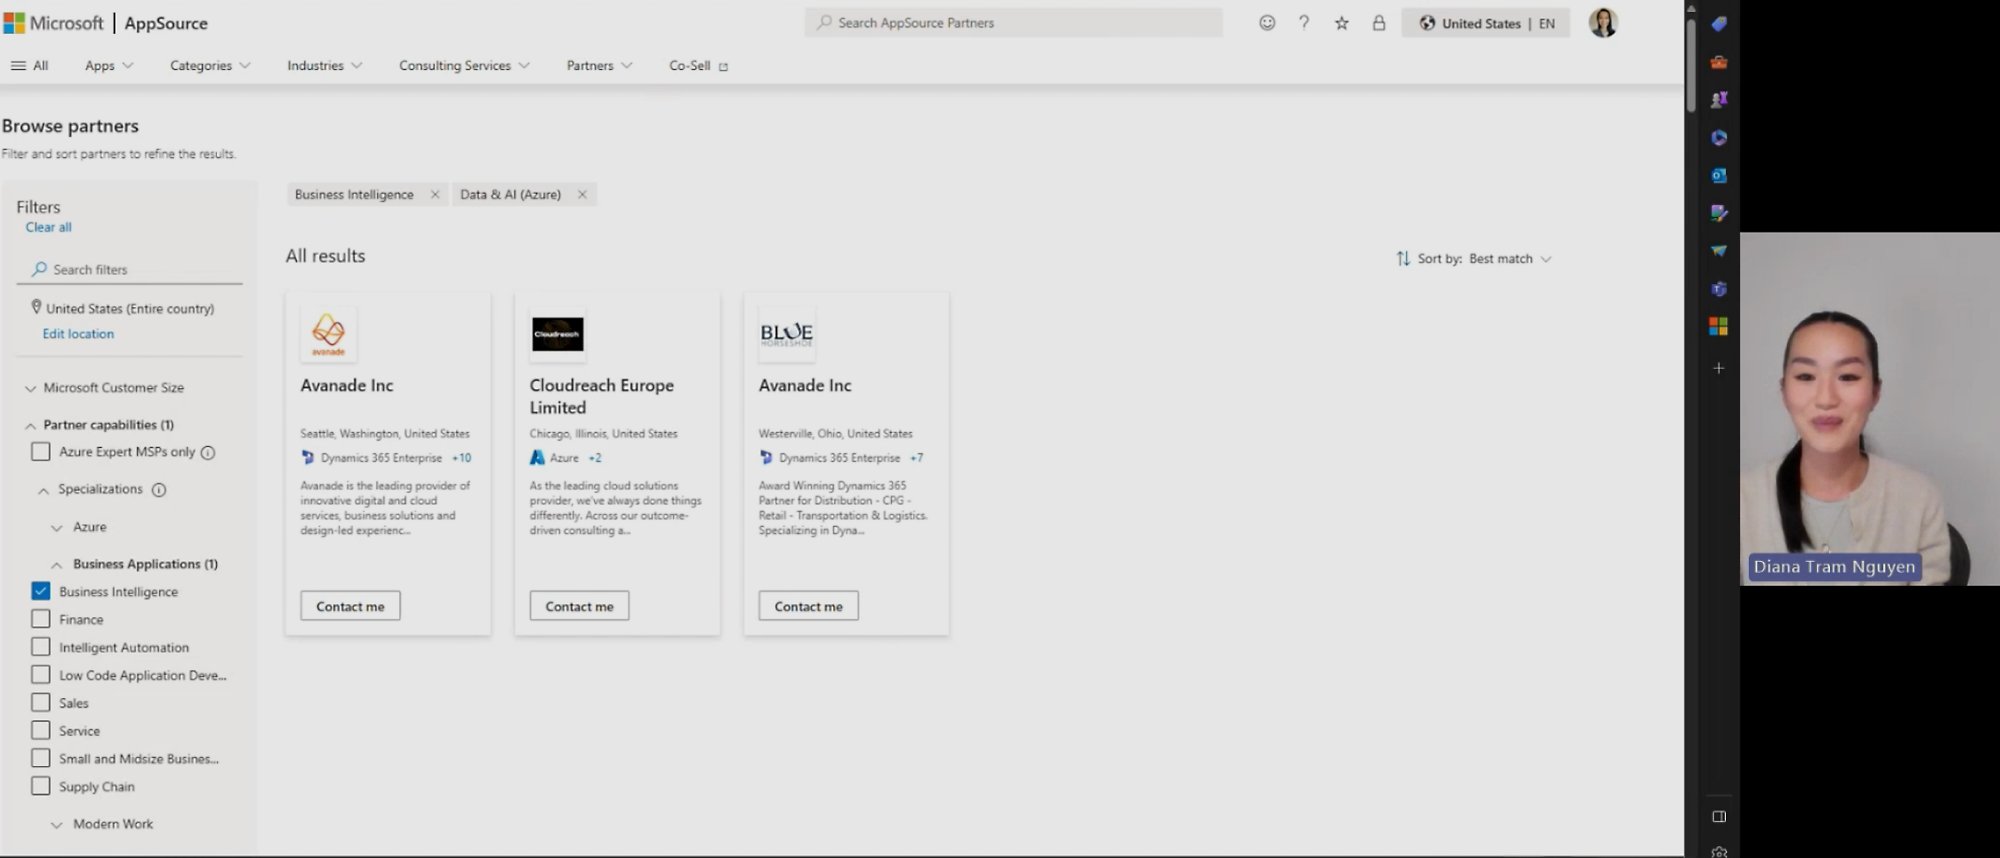Check the Service checkbox
This screenshot has height=858, width=2000.
[x=41, y=731]
